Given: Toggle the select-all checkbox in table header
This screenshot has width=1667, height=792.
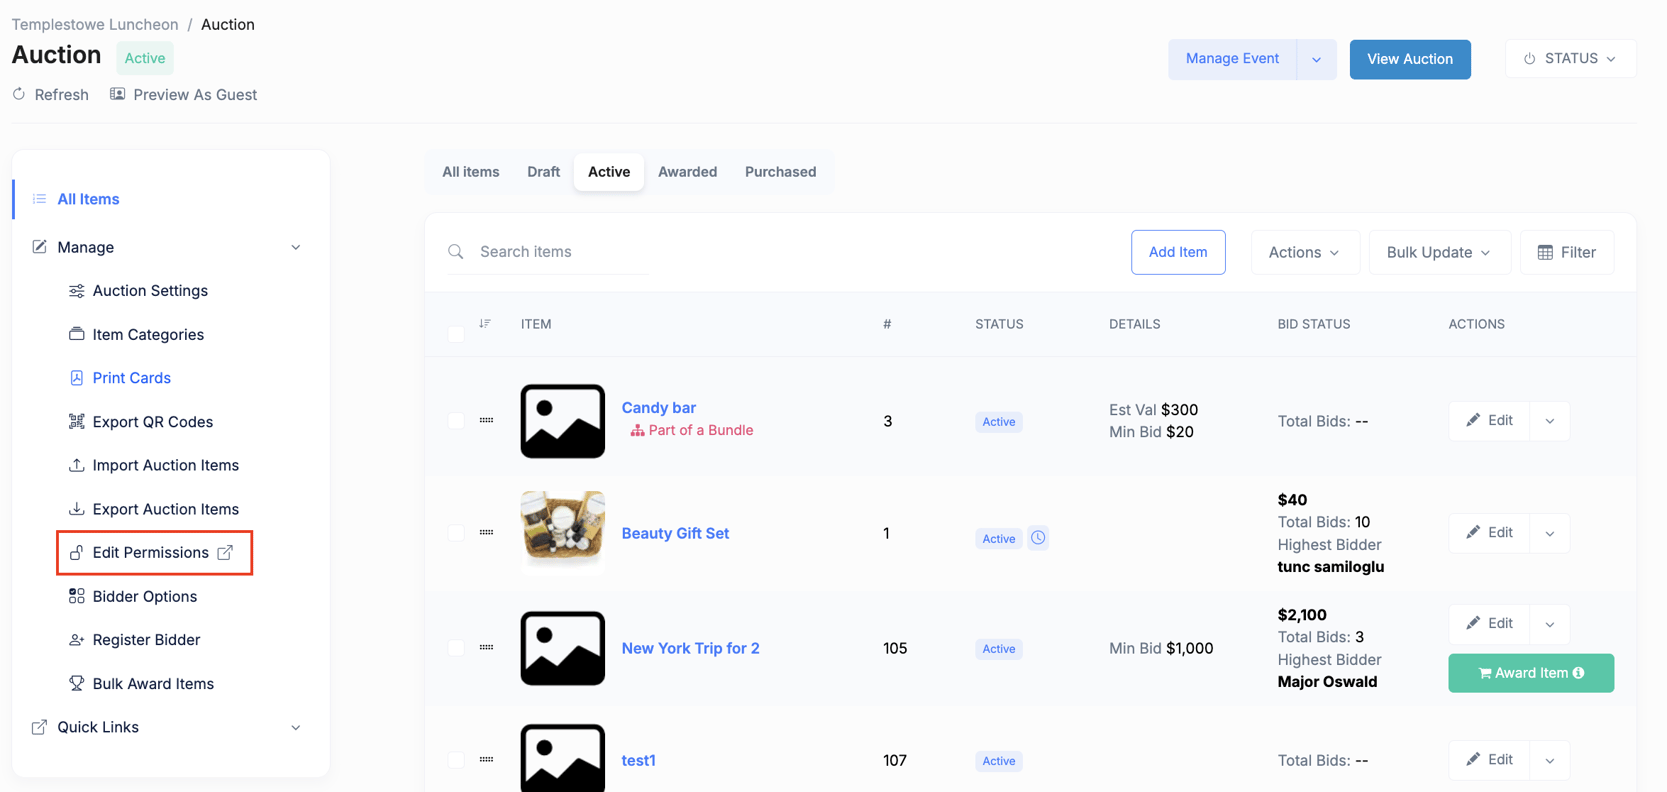Looking at the screenshot, I should point(456,333).
